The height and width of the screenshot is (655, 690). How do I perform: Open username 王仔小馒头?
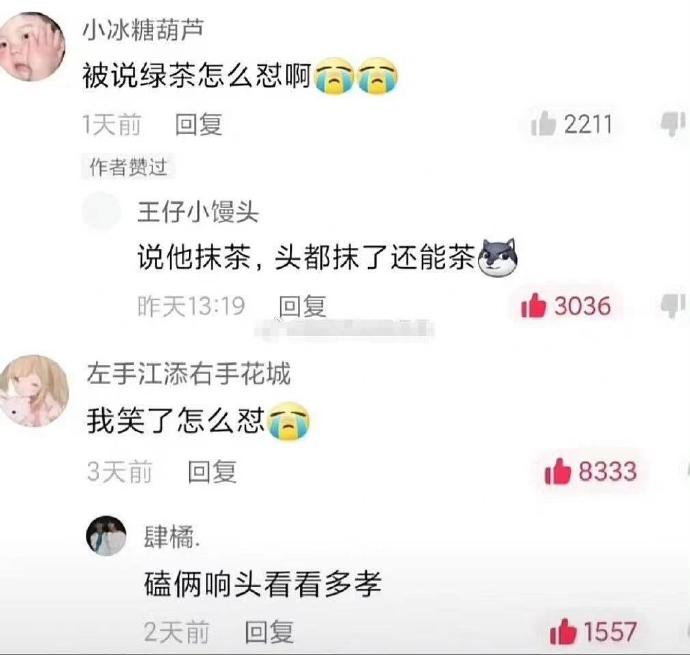[x=198, y=212]
